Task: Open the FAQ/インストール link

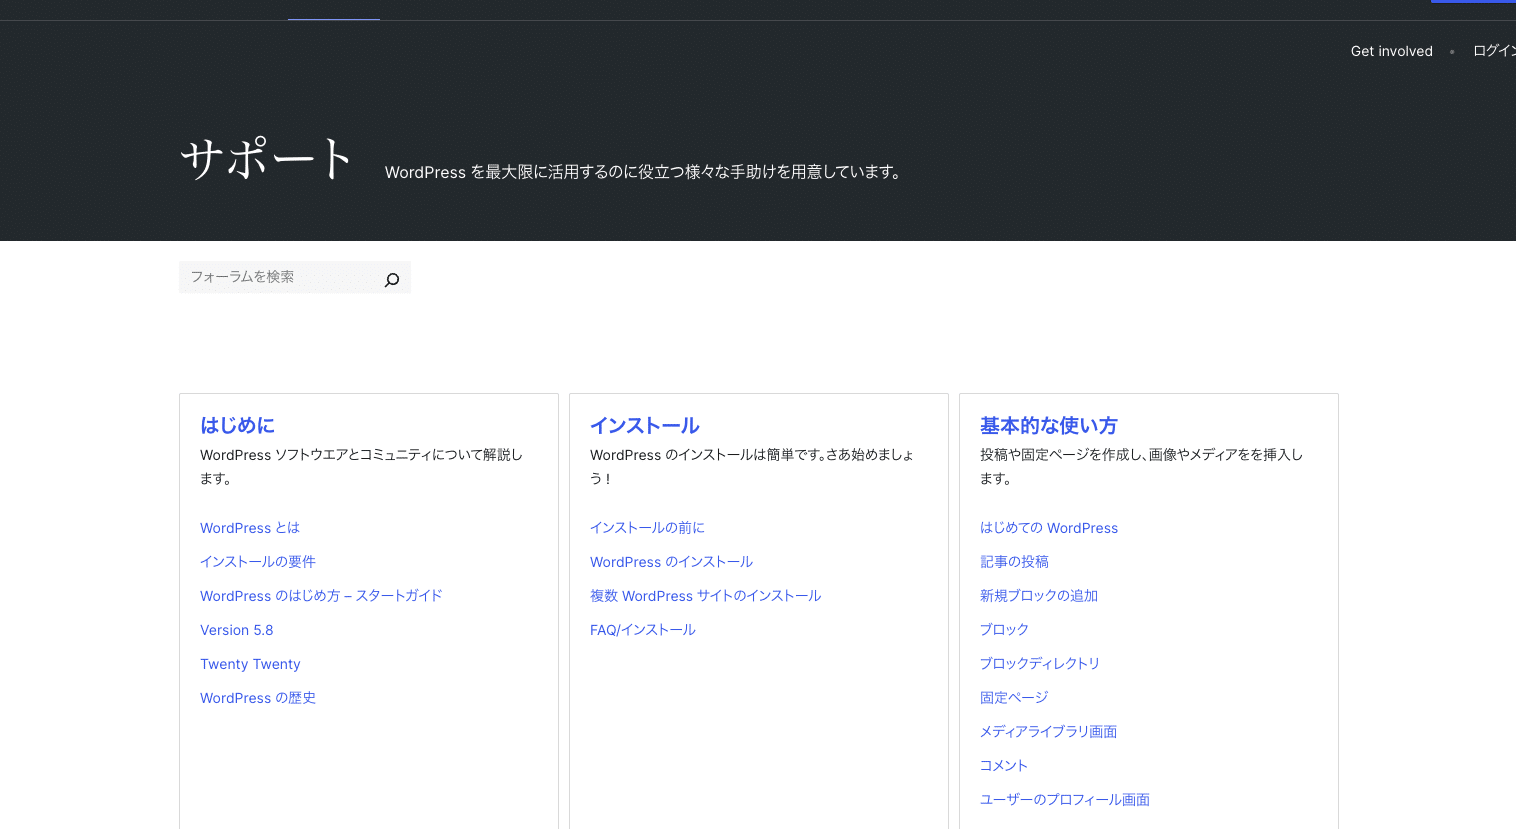Action: [642, 630]
